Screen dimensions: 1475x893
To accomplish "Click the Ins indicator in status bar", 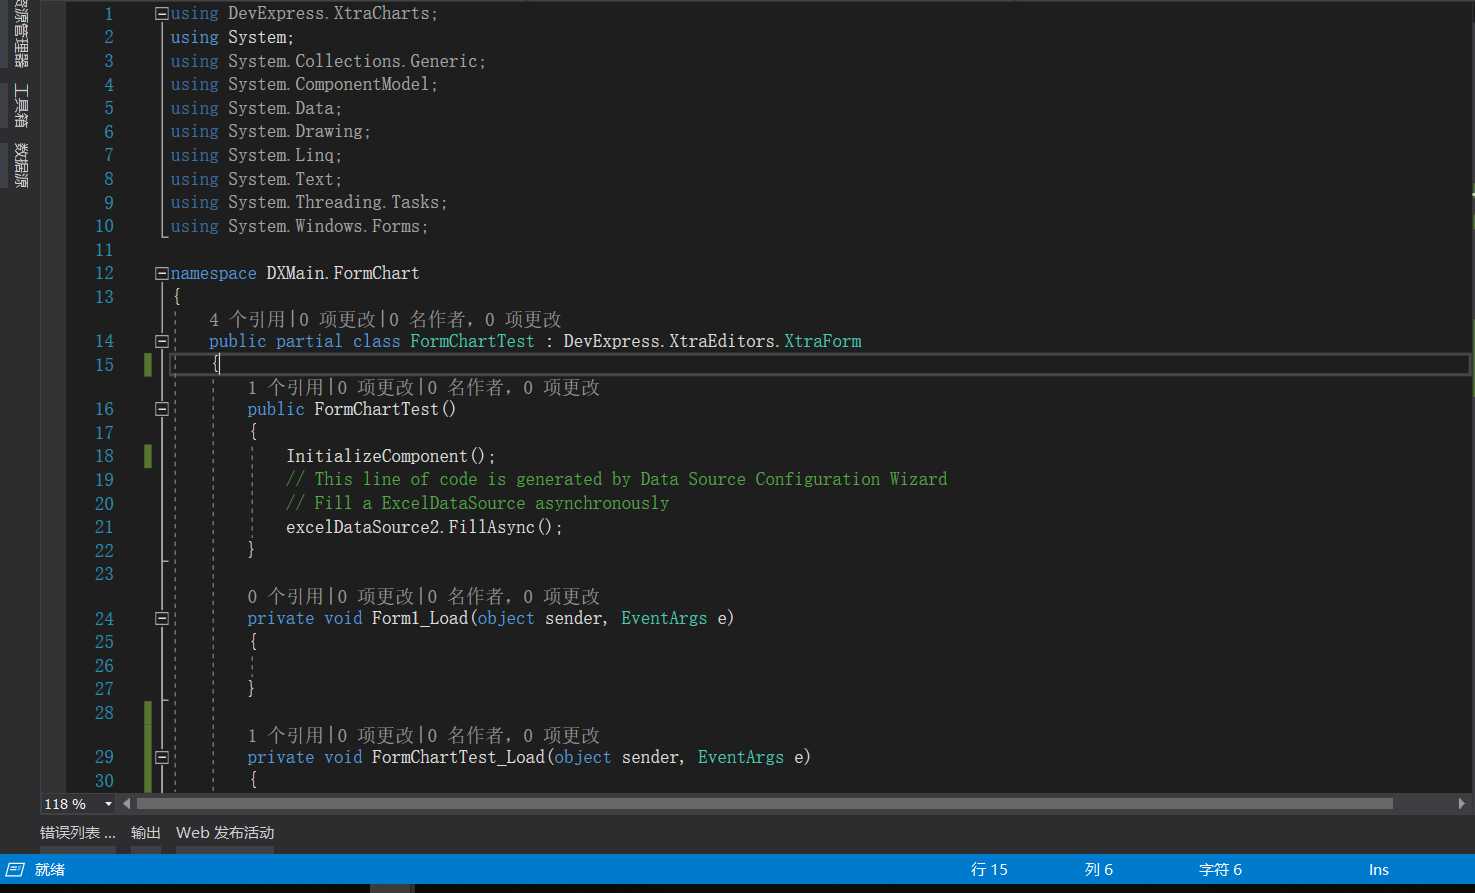I will coord(1378,870).
